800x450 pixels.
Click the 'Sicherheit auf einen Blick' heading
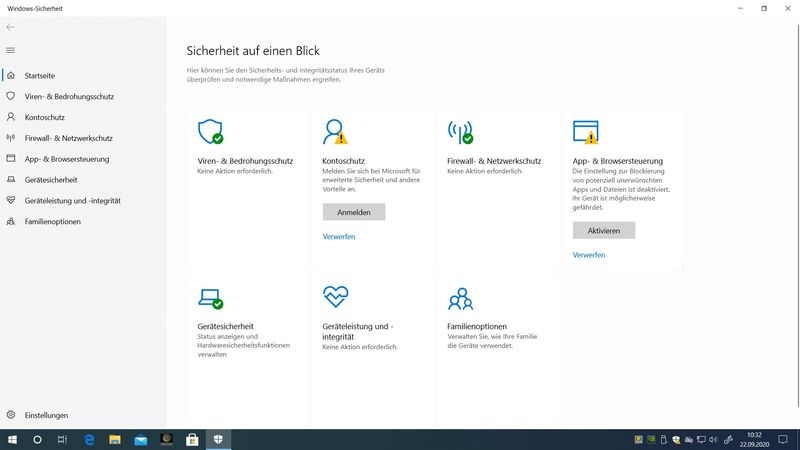253,51
